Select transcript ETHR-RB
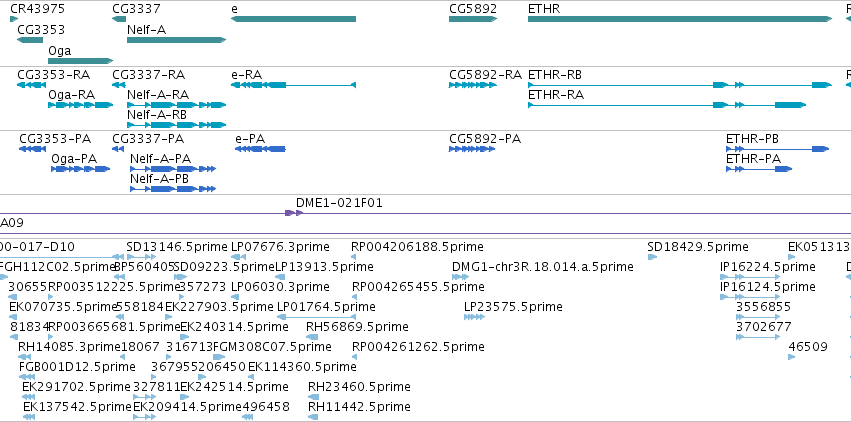Image resolution: width=851 pixels, height=422 pixels. click(680, 85)
